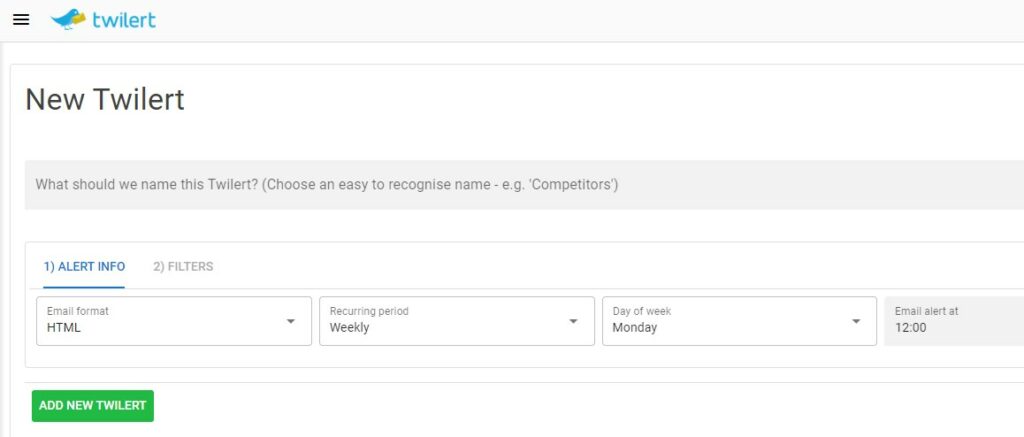Screen dimensions: 1024x437
Task: Click the Email format dropdown arrow
Action: coord(291,321)
